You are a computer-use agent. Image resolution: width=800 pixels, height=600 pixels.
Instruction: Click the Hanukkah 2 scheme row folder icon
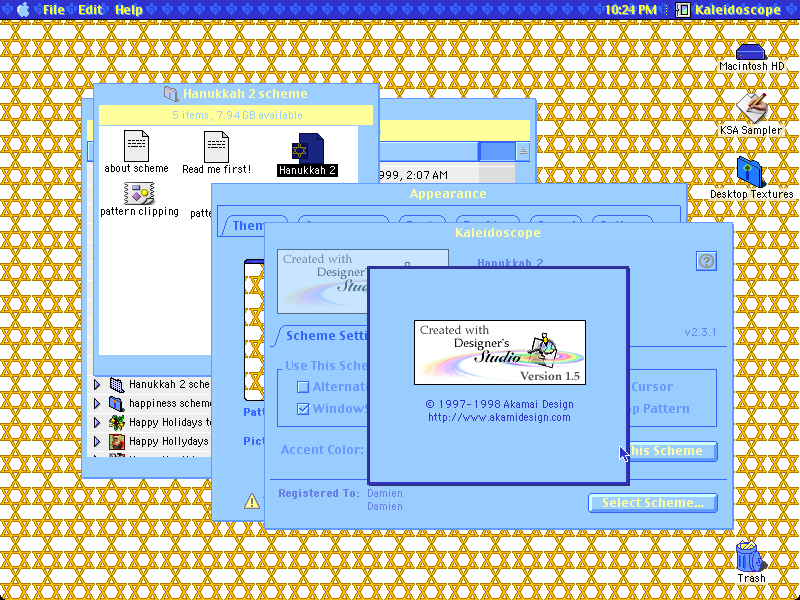117,385
